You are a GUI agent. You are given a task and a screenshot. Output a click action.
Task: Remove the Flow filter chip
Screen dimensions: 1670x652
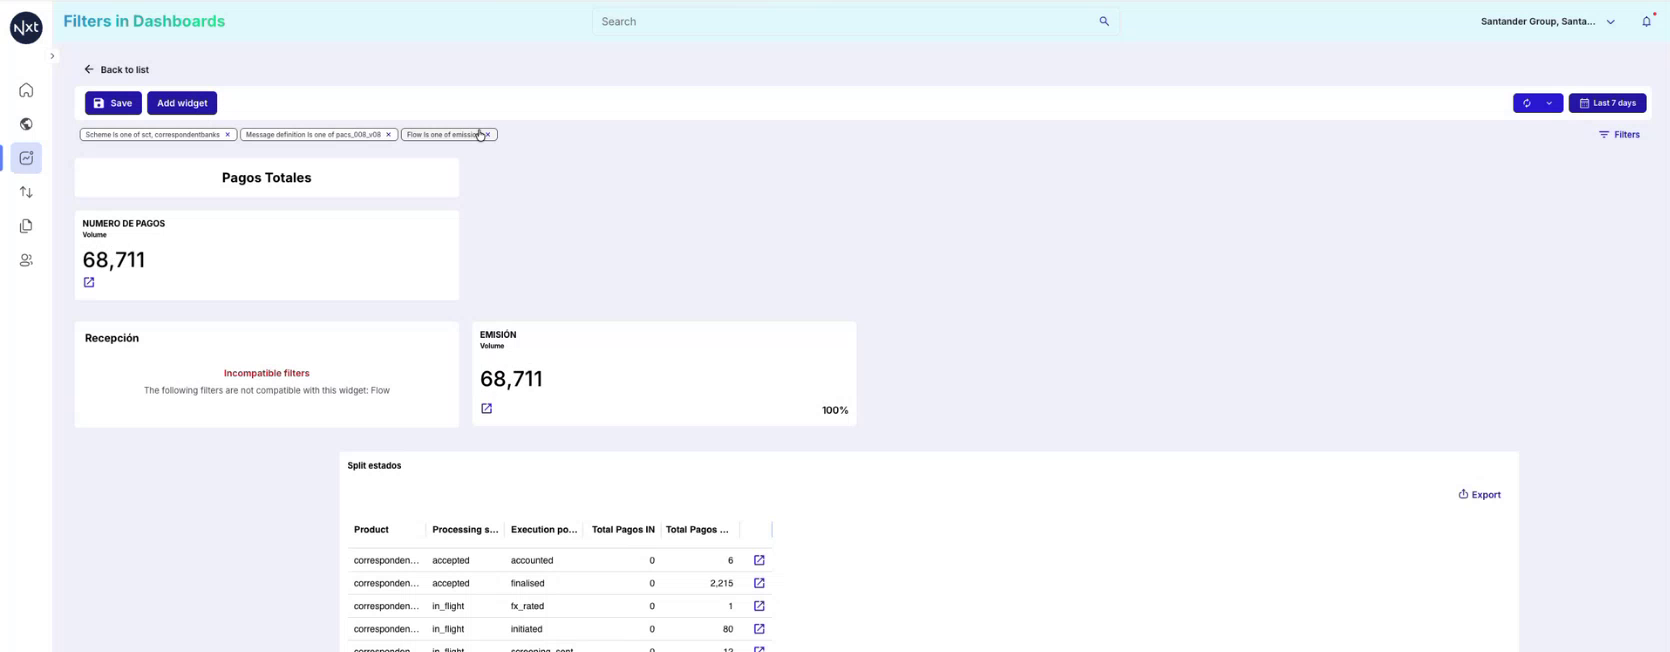click(488, 134)
